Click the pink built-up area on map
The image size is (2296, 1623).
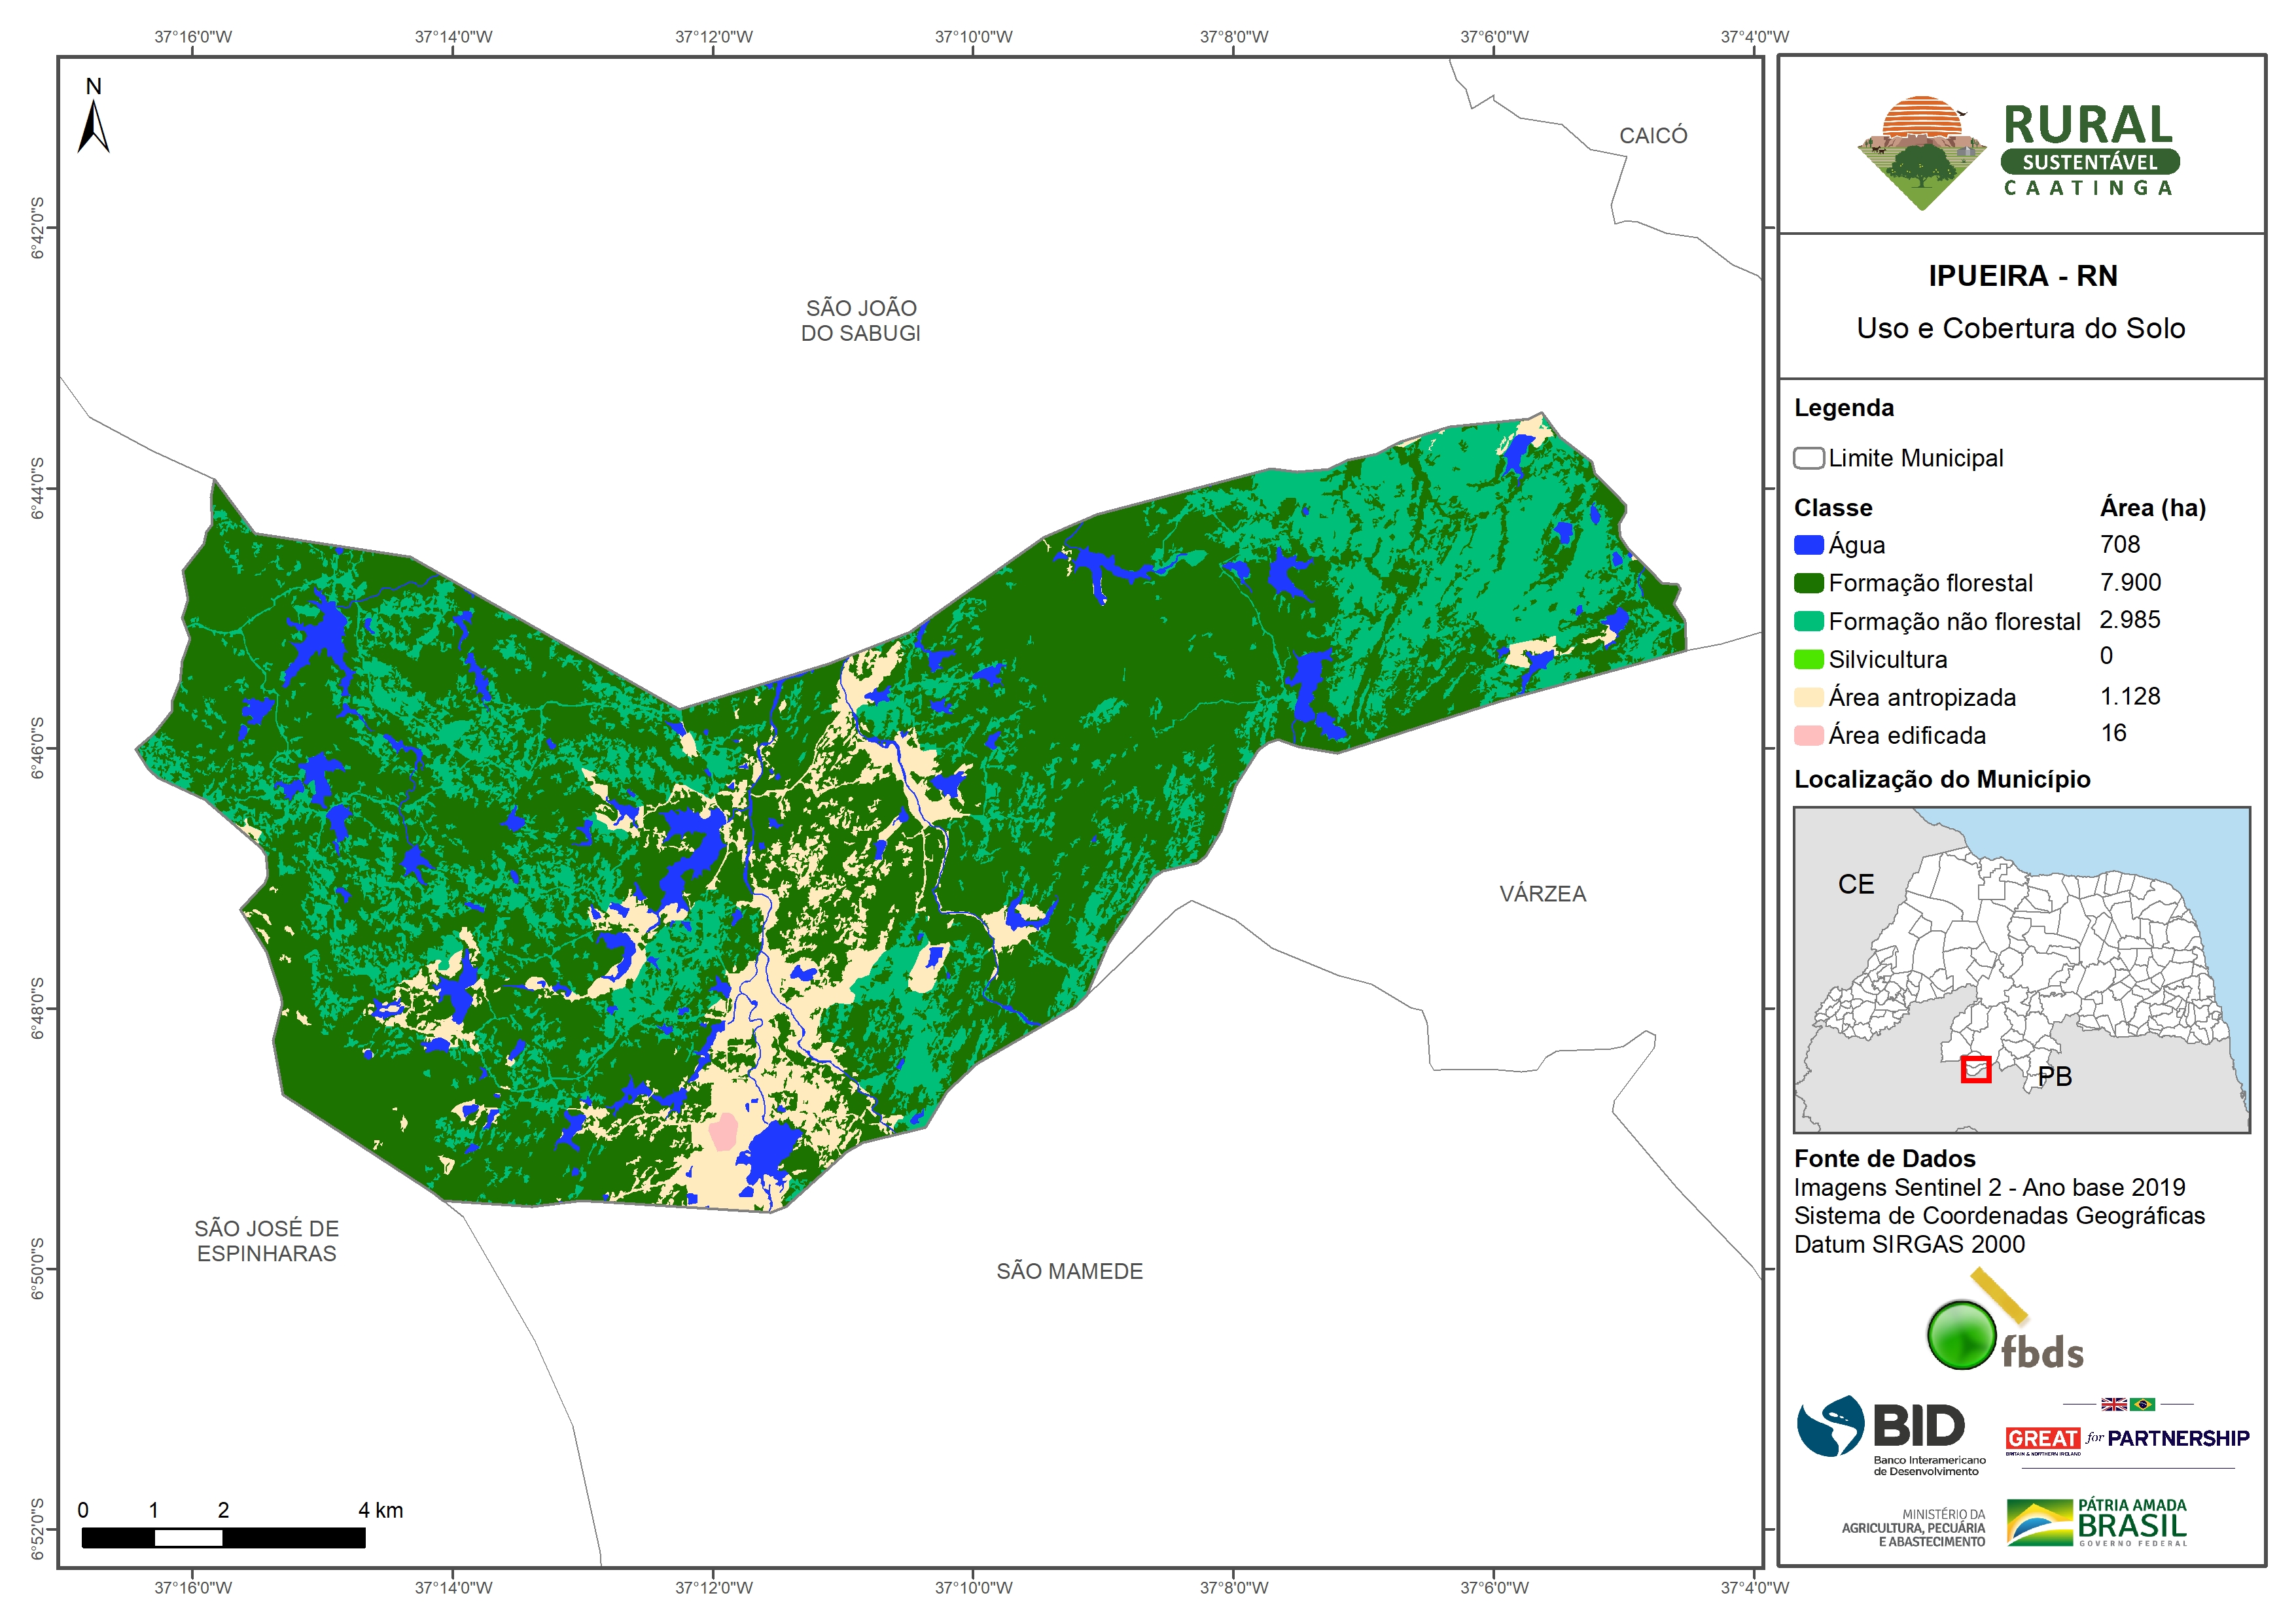pyautogui.click(x=723, y=1133)
